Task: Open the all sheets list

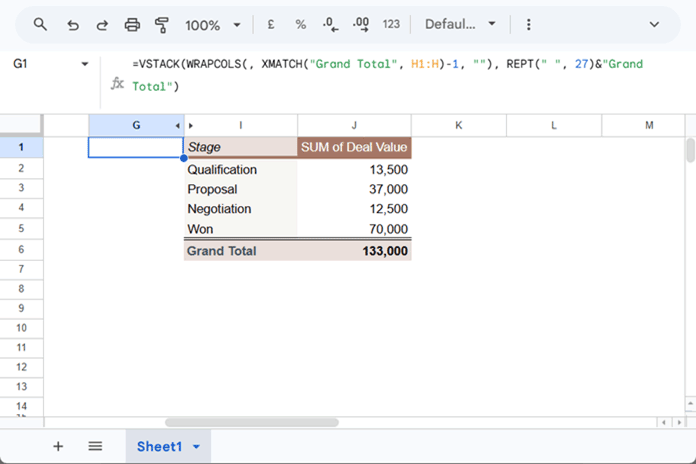Action: pyautogui.click(x=95, y=446)
